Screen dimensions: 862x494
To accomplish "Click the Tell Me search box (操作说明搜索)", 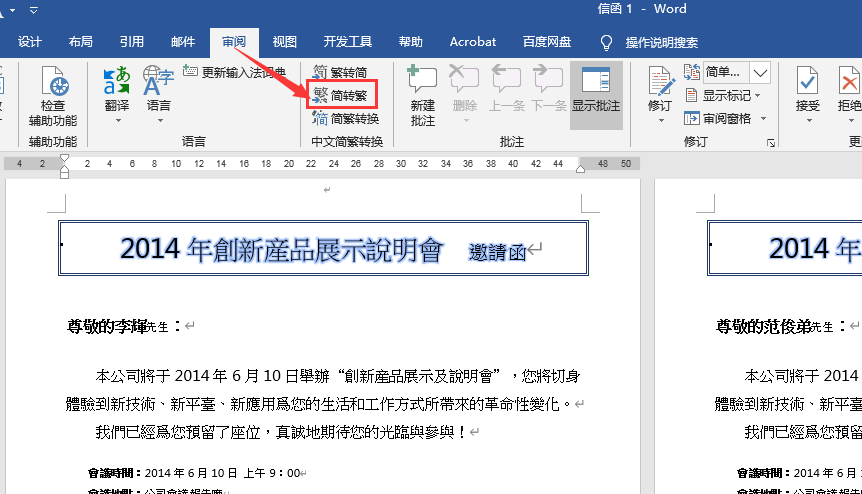I will [x=662, y=42].
